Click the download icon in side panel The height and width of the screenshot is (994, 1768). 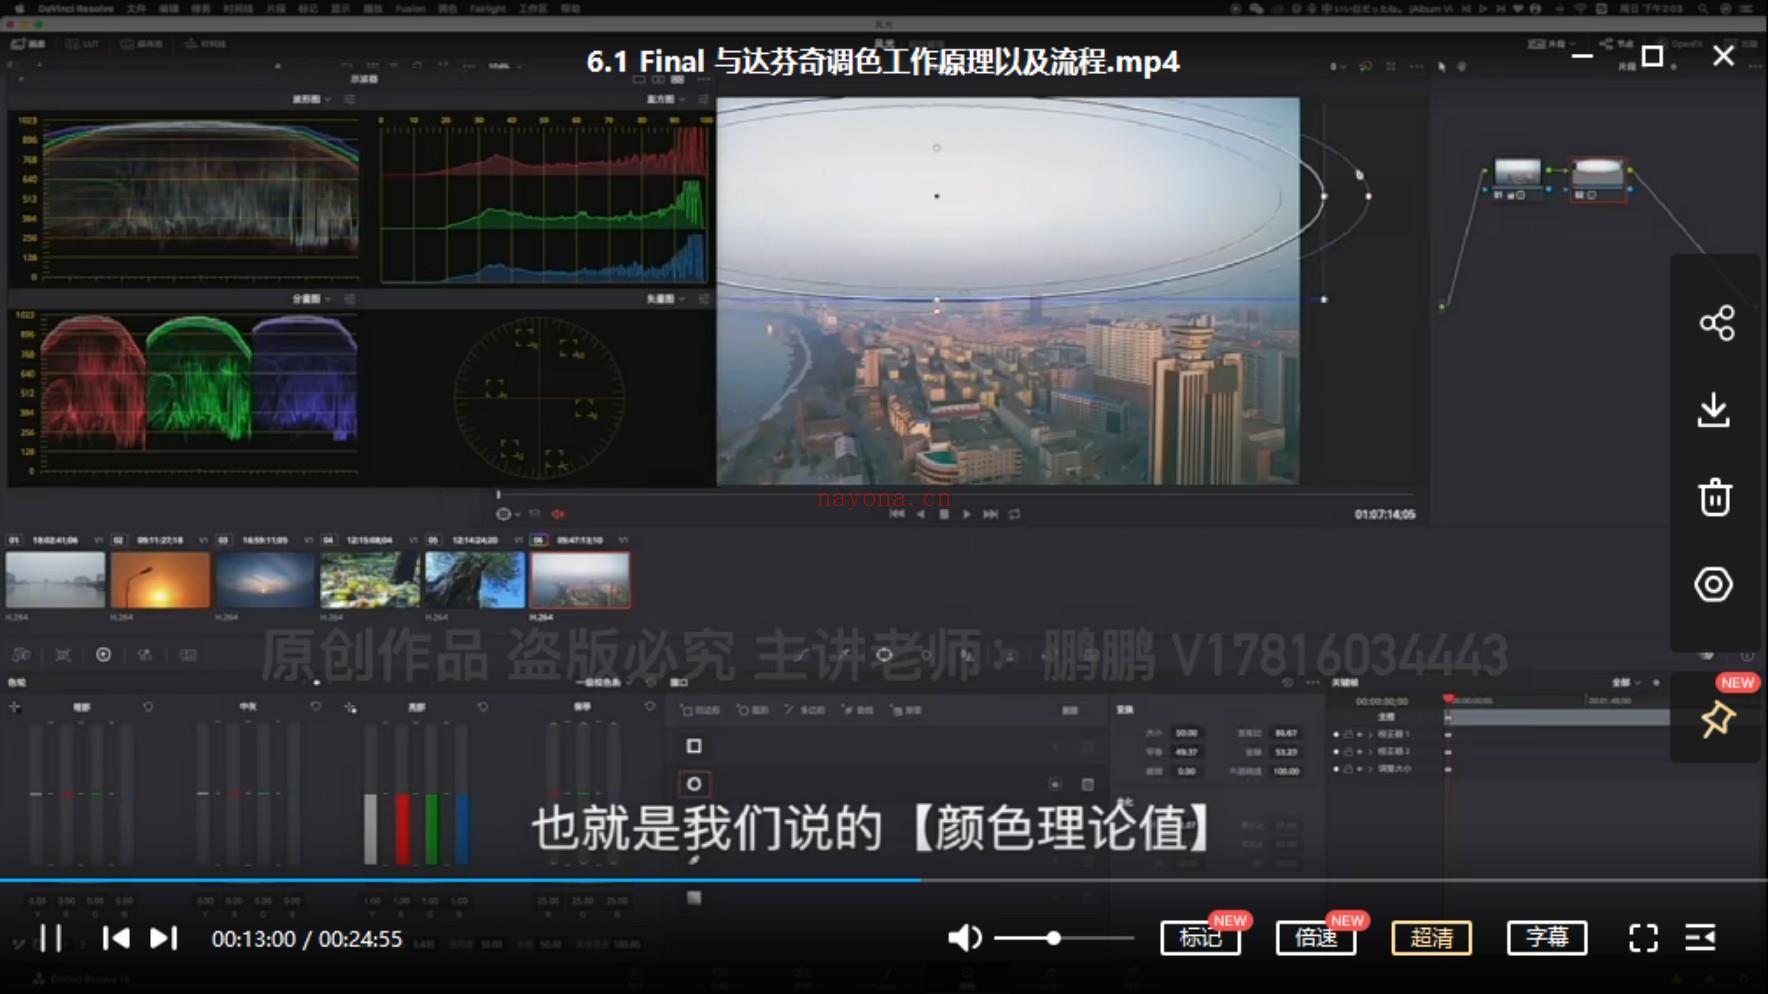[x=1714, y=410]
